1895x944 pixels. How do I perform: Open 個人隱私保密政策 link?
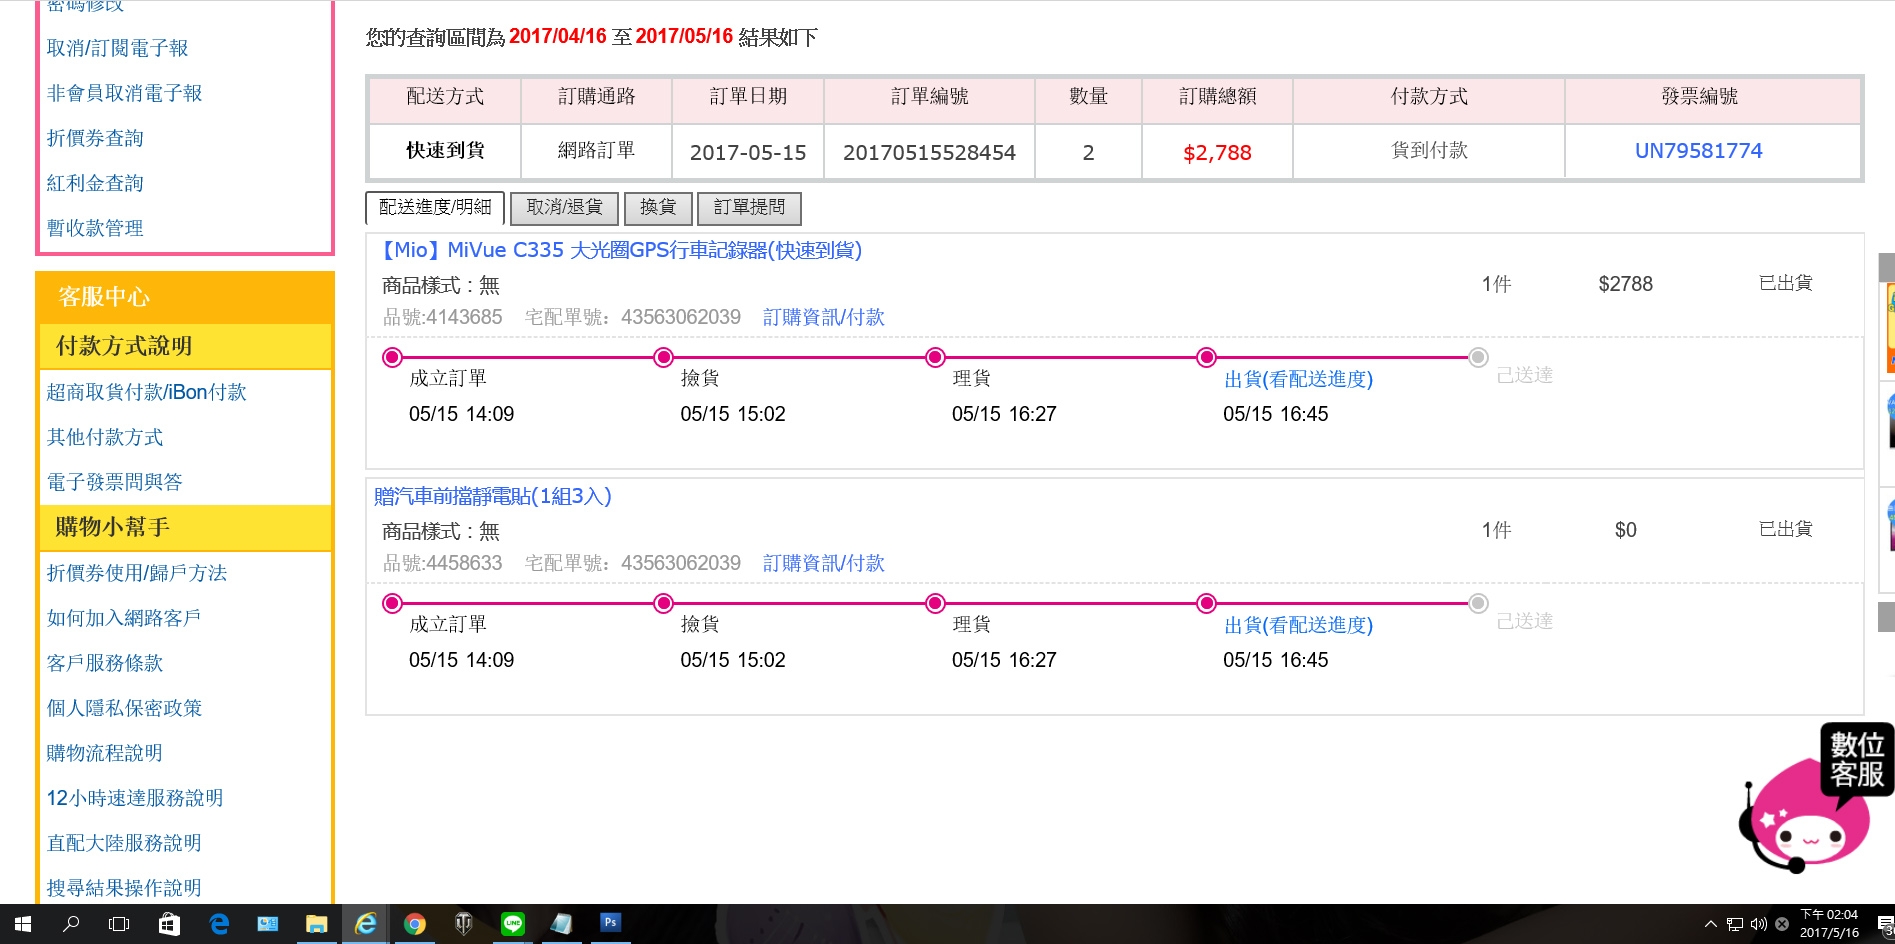point(124,708)
